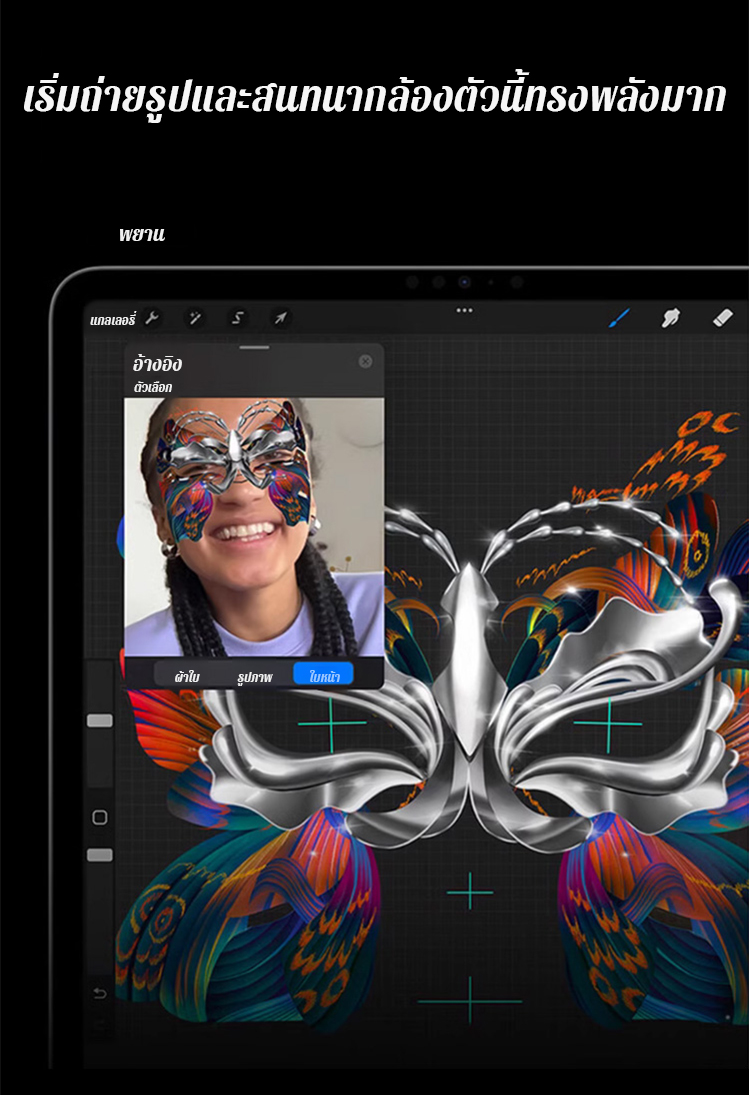The image size is (749, 1095).
Task: Select the ใบหน้า face tab
Action: click(x=323, y=675)
